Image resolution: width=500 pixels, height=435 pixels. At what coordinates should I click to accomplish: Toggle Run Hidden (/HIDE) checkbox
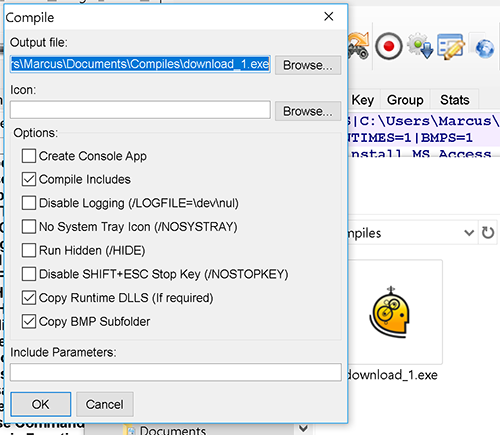[x=29, y=250]
